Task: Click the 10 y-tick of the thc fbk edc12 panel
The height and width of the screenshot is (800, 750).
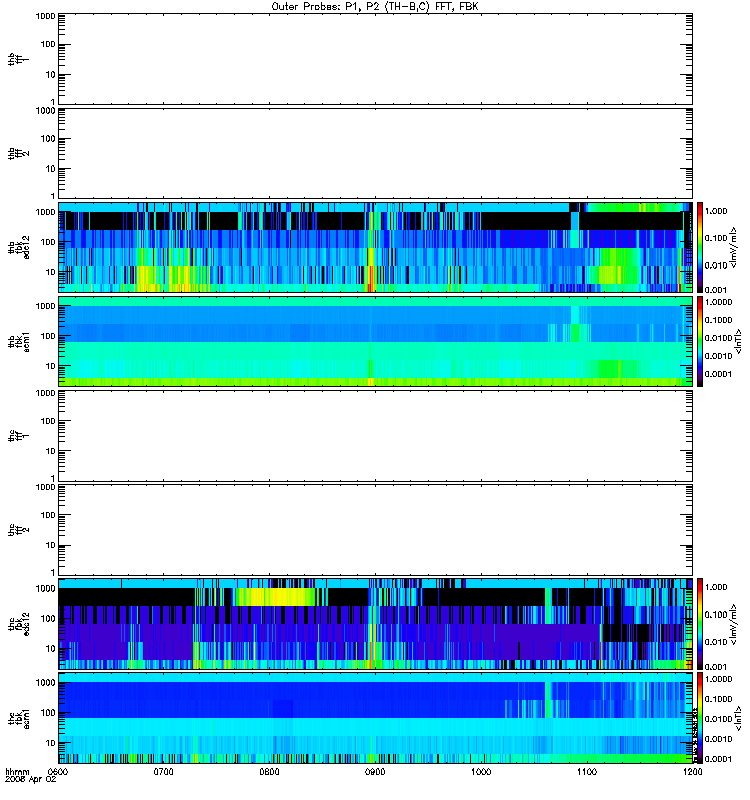Action: [x=51, y=649]
